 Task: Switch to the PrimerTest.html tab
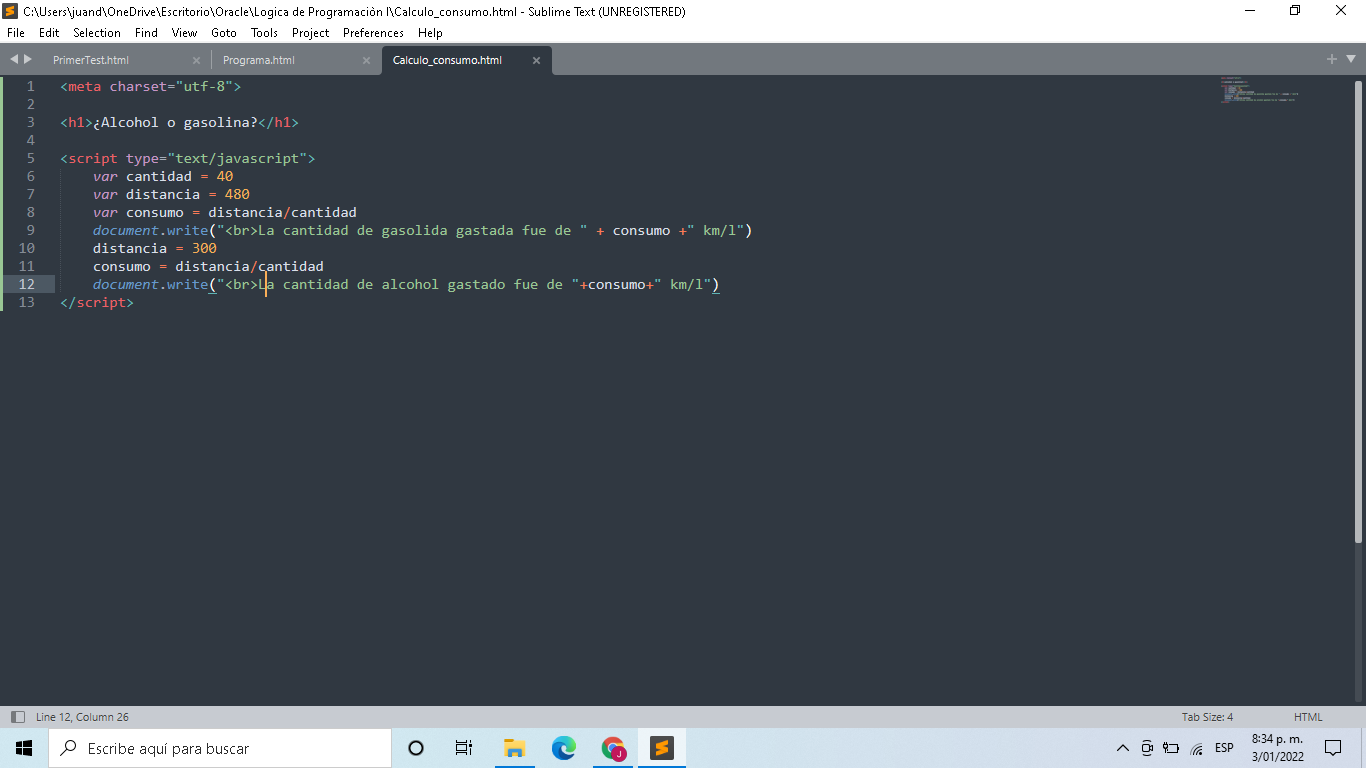coord(91,60)
